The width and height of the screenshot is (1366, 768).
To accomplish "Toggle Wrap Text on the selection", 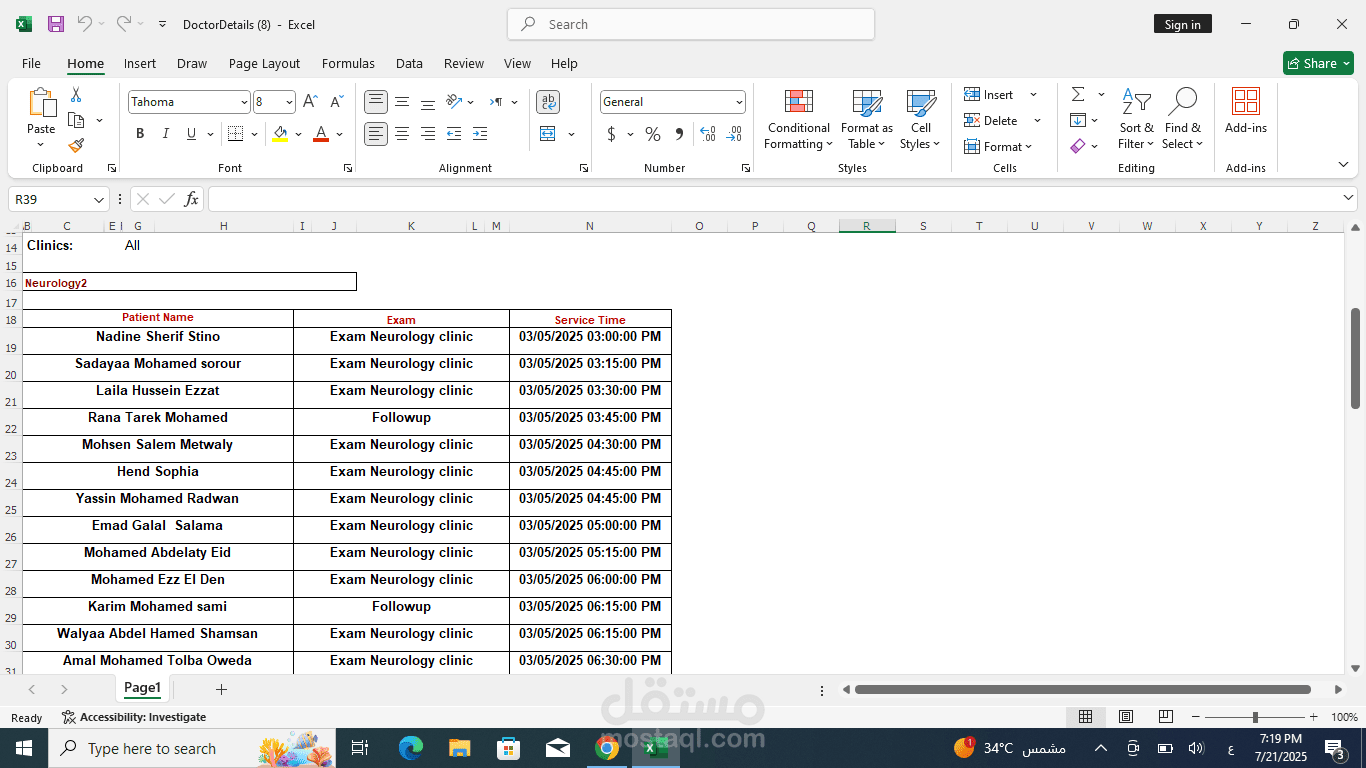I will point(547,101).
